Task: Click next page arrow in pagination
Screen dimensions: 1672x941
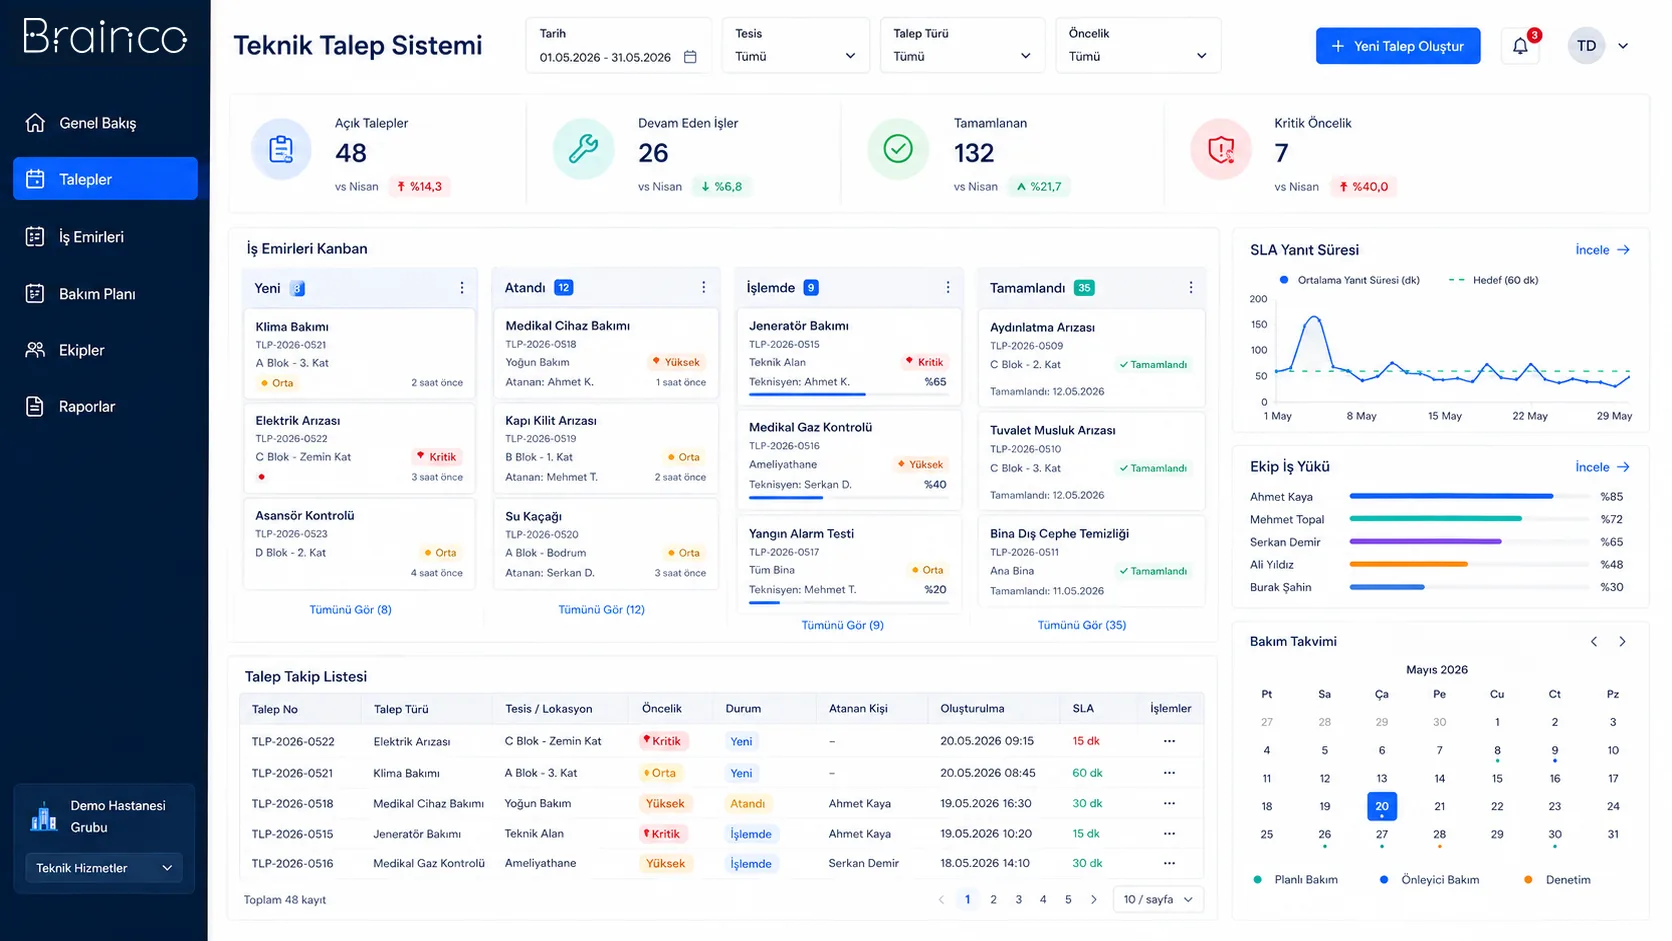Action: (x=1094, y=900)
